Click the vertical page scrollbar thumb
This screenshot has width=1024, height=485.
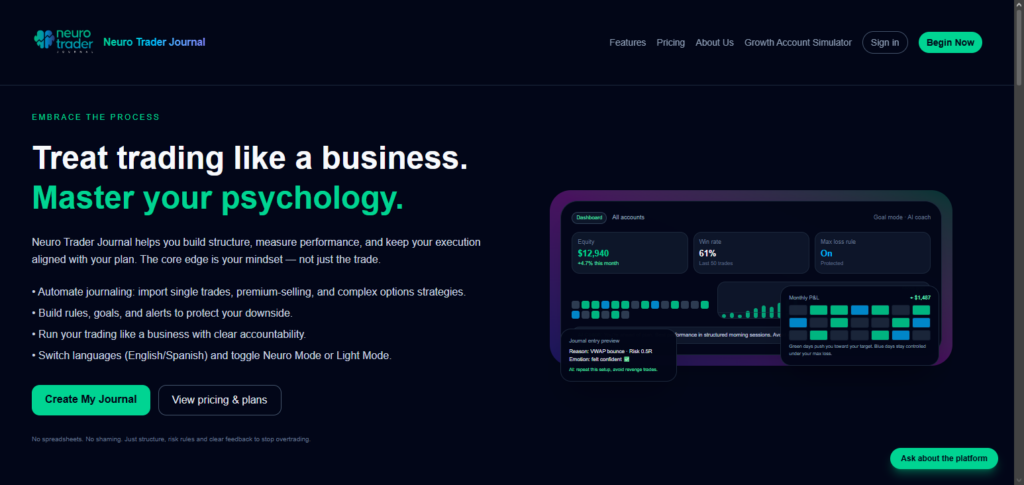1019,46
